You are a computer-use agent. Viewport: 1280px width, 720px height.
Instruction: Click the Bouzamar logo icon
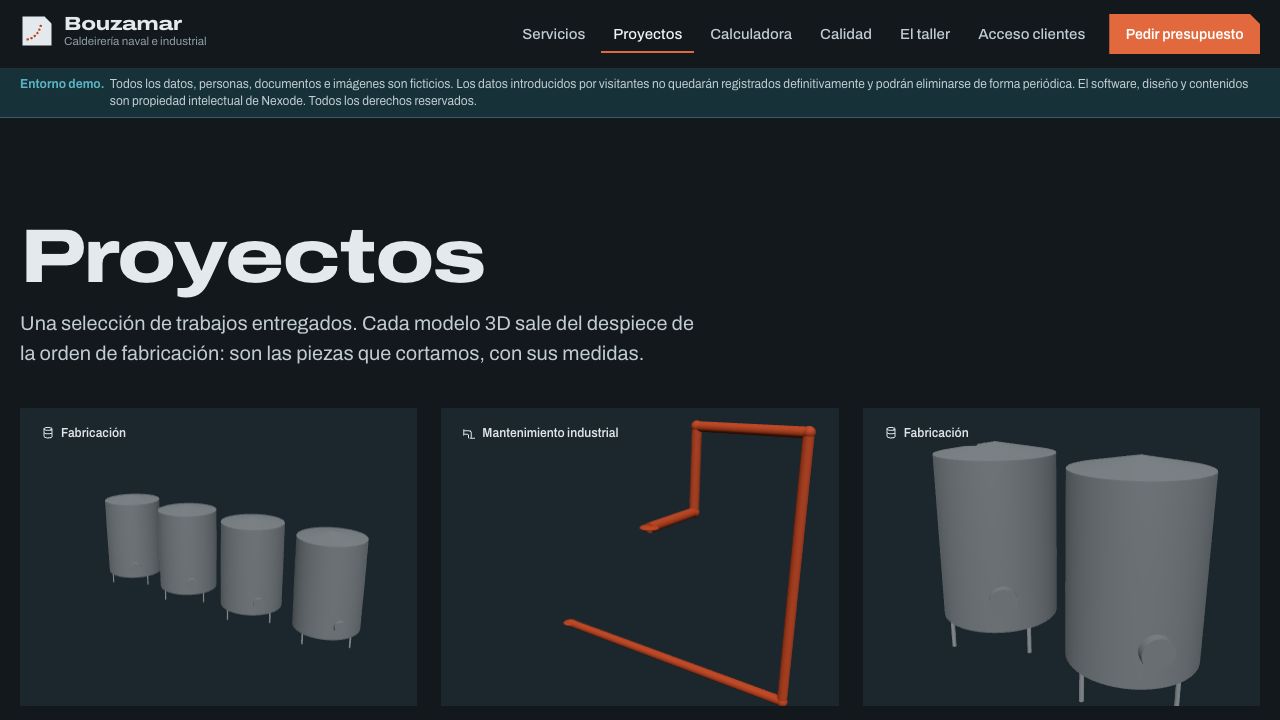tap(37, 32)
